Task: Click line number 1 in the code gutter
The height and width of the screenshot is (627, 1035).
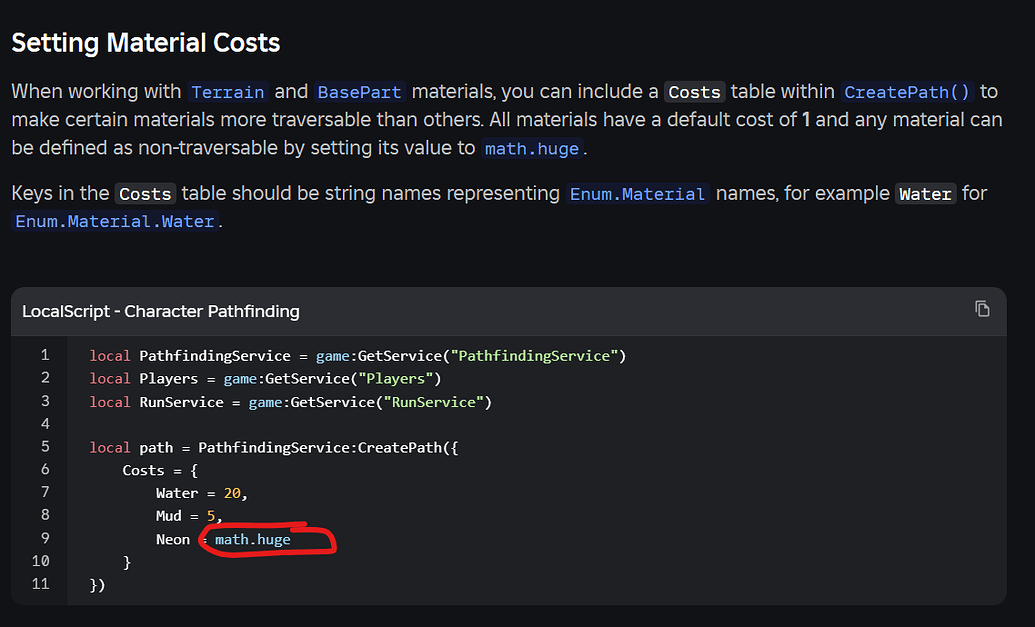Action: (x=45, y=355)
